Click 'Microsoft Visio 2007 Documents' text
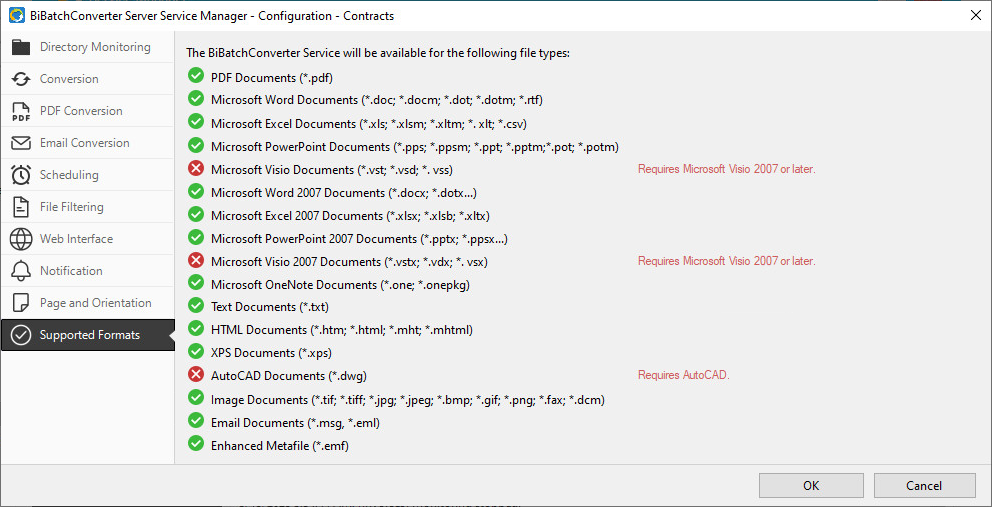The image size is (992, 507). [x=349, y=261]
